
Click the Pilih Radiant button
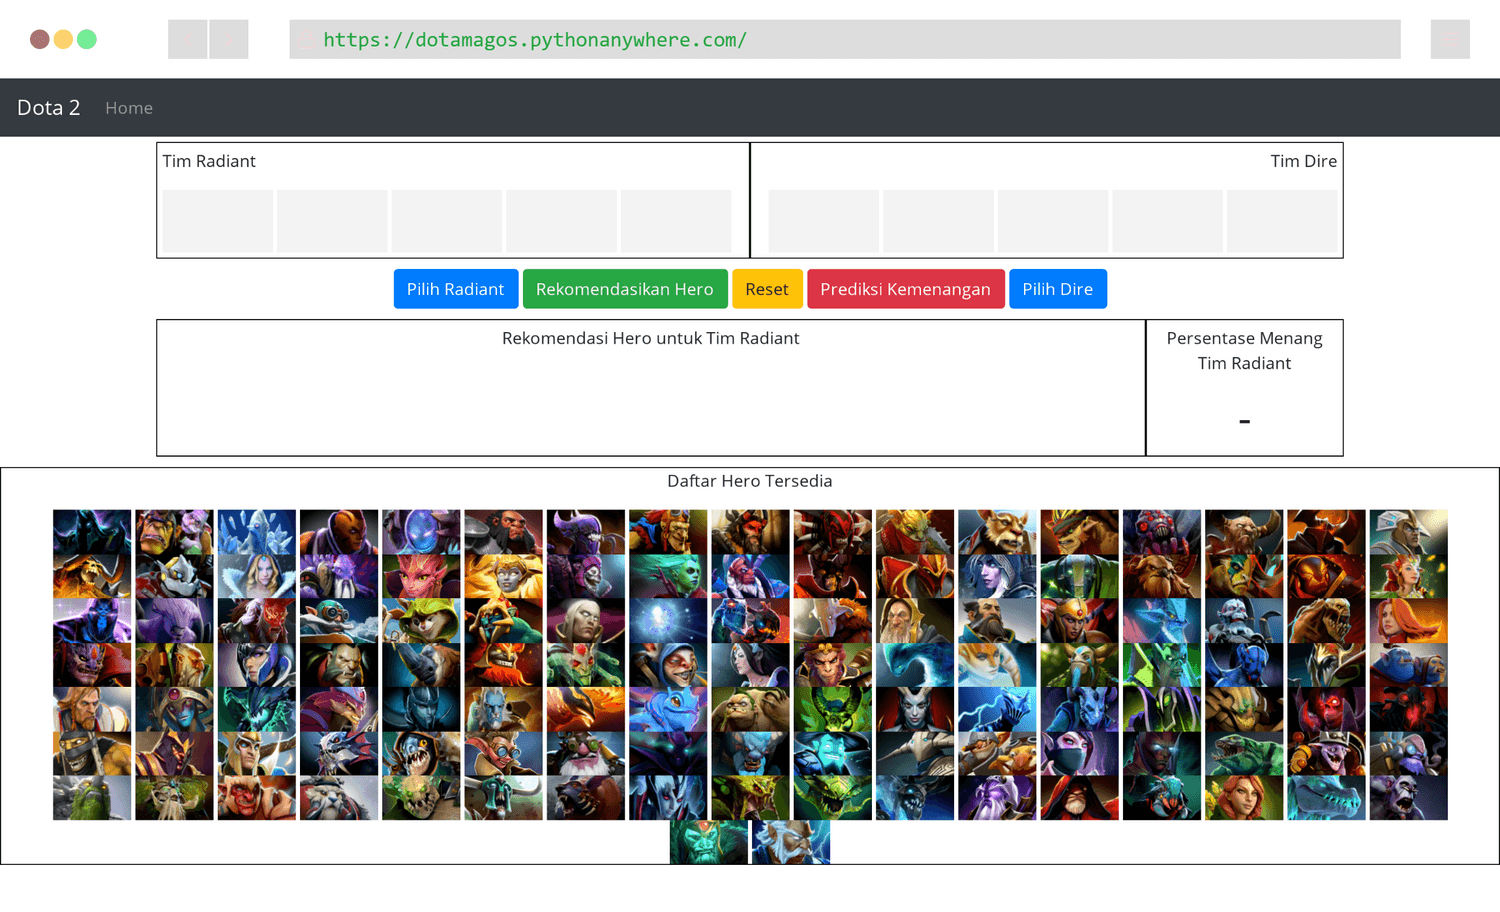pyautogui.click(x=455, y=289)
